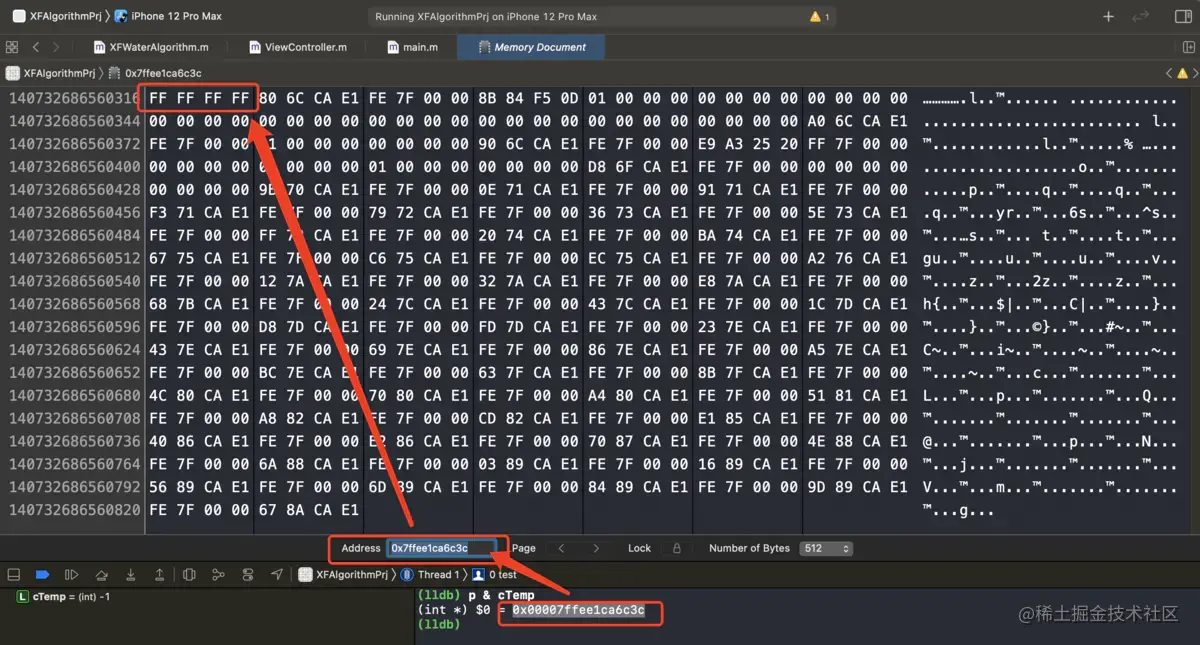Continue program execution in debug bar
The image size is (1200, 645).
pos(71,575)
